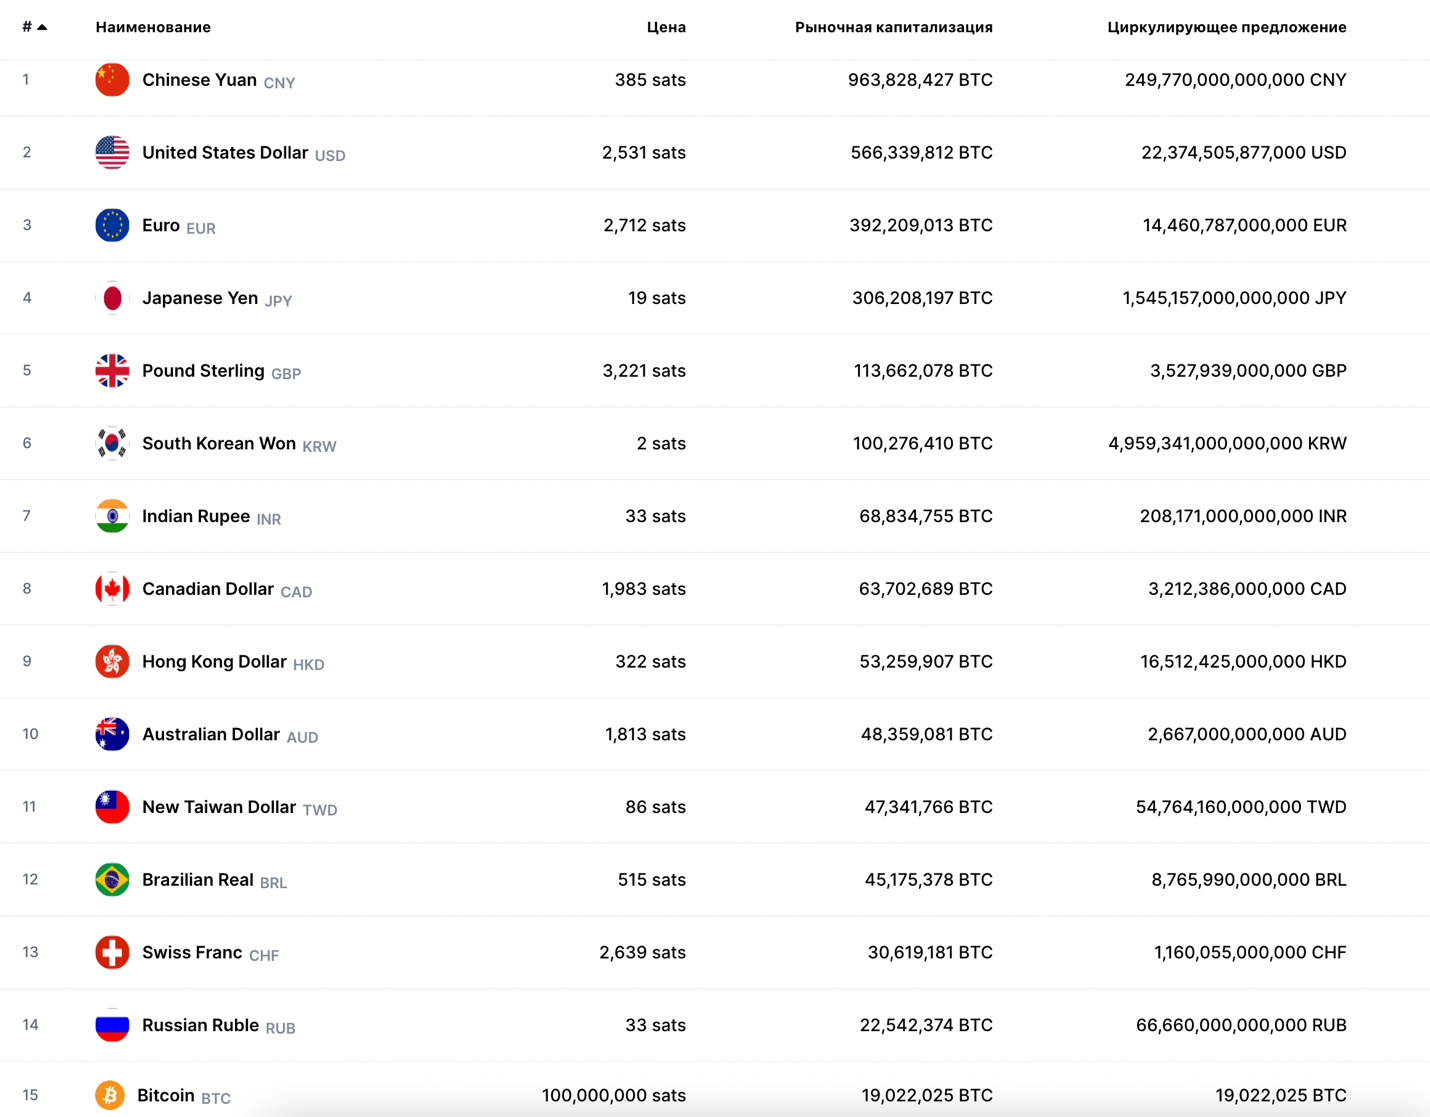Select the Indian Rupee name

pyautogui.click(x=196, y=516)
